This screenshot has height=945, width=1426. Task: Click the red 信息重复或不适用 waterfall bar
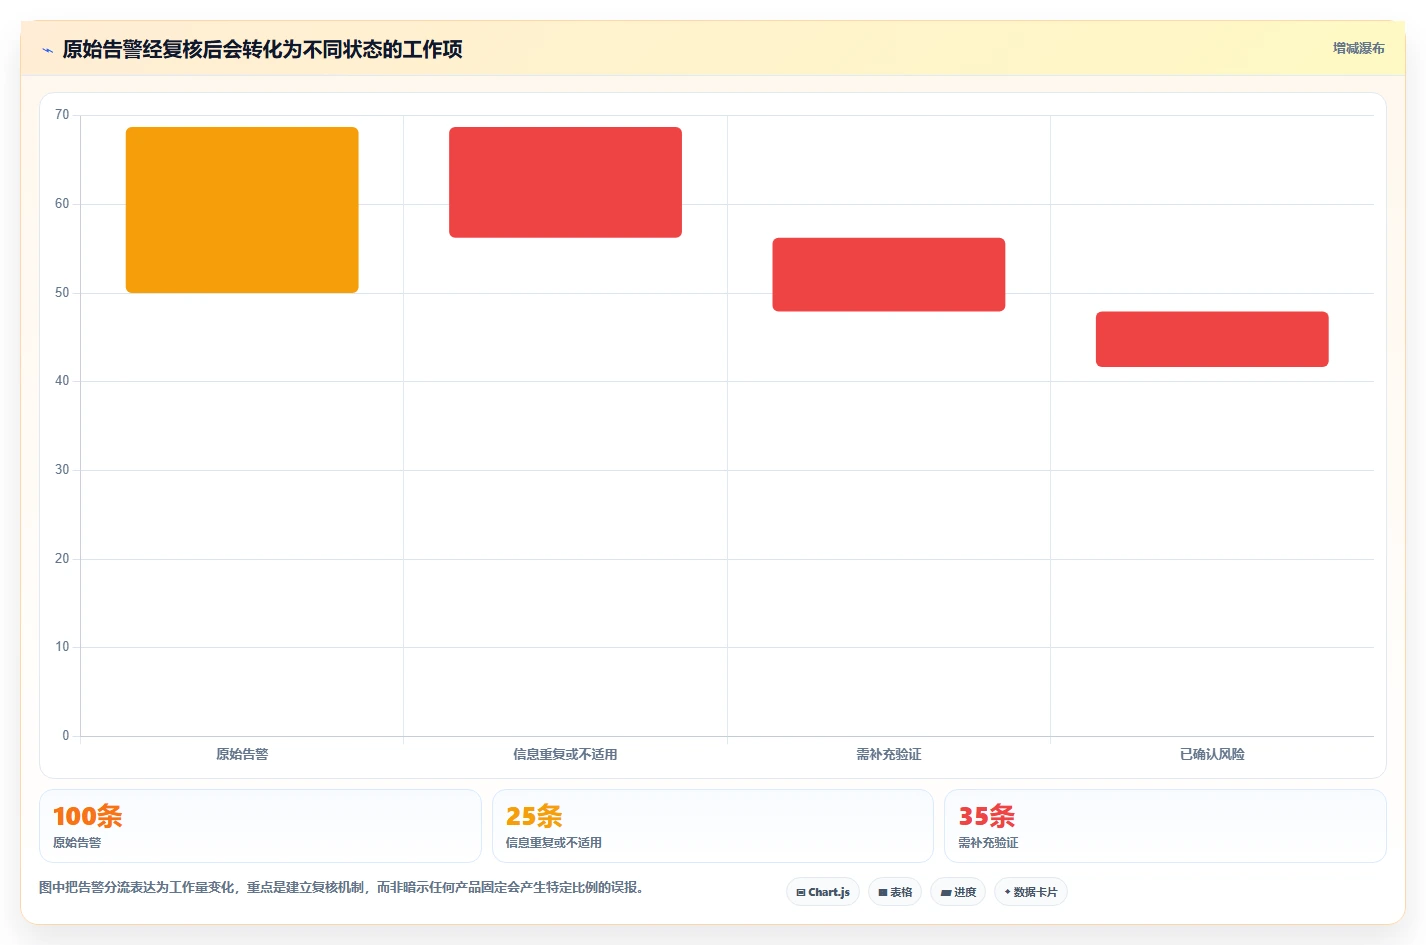tap(565, 182)
